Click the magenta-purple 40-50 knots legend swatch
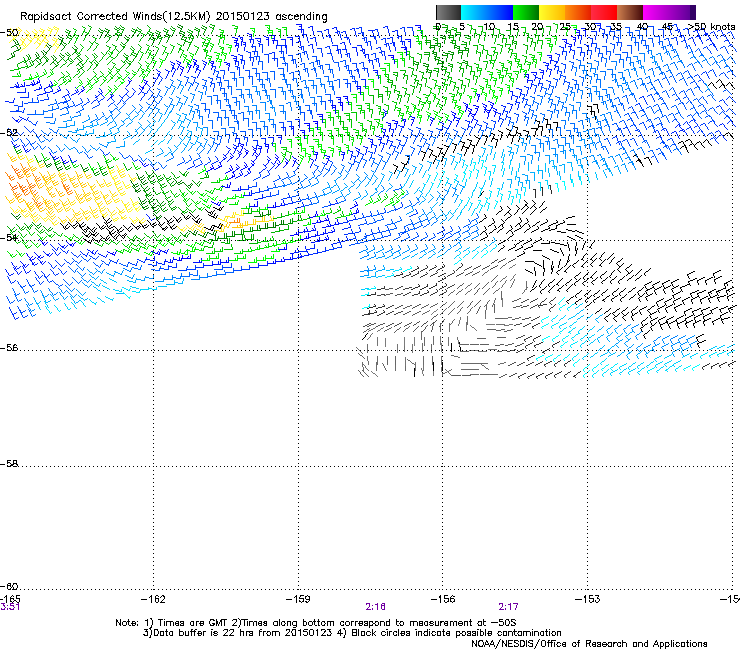The image size is (740, 650). tap(669, 12)
